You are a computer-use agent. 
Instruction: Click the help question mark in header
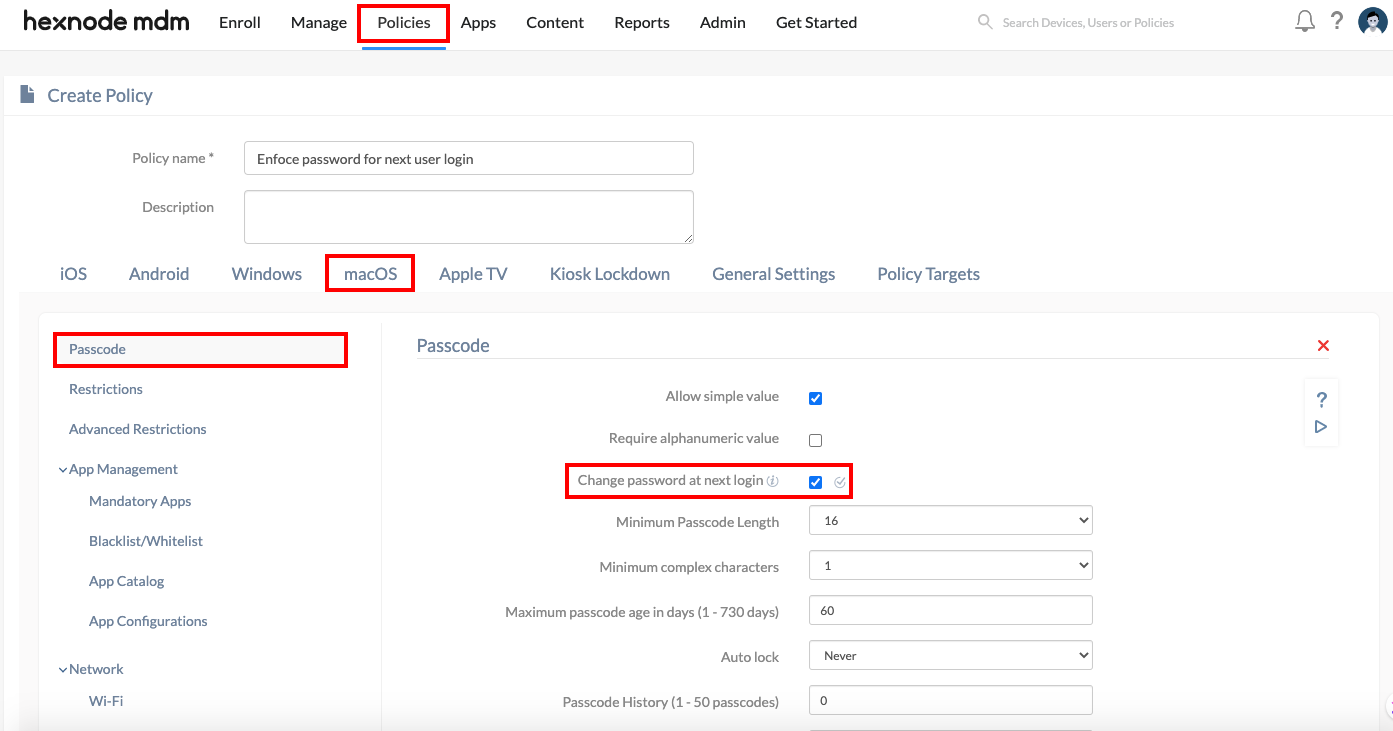(x=1337, y=21)
